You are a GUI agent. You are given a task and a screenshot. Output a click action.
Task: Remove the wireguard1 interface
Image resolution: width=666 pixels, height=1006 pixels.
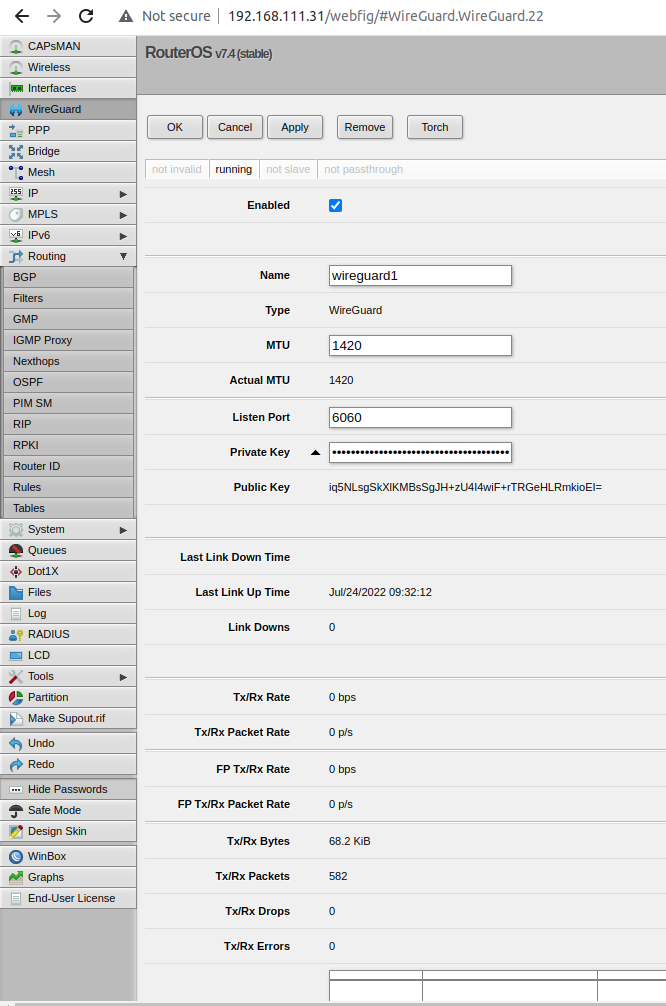pyautogui.click(x=364, y=127)
